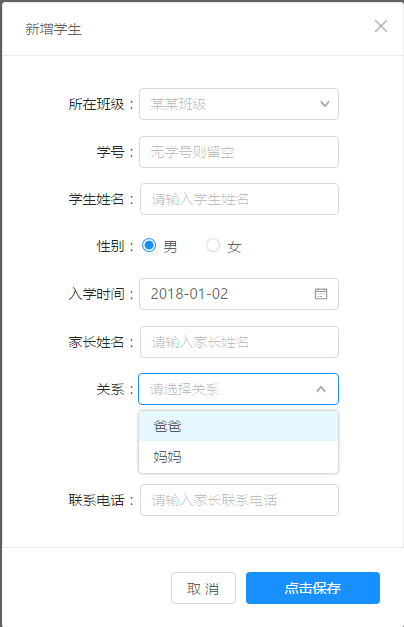Image resolution: width=404 pixels, height=627 pixels.
Task: Open the calendar icon in 入学时间 field
Action: [x=321, y=294]
